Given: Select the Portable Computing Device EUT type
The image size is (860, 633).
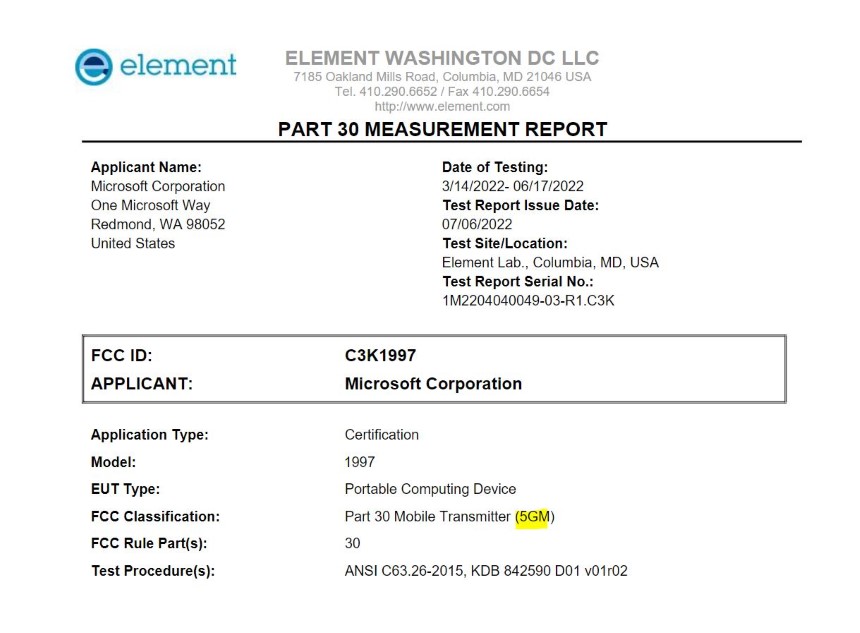Looking at the screenshot, I should (431, 489).
